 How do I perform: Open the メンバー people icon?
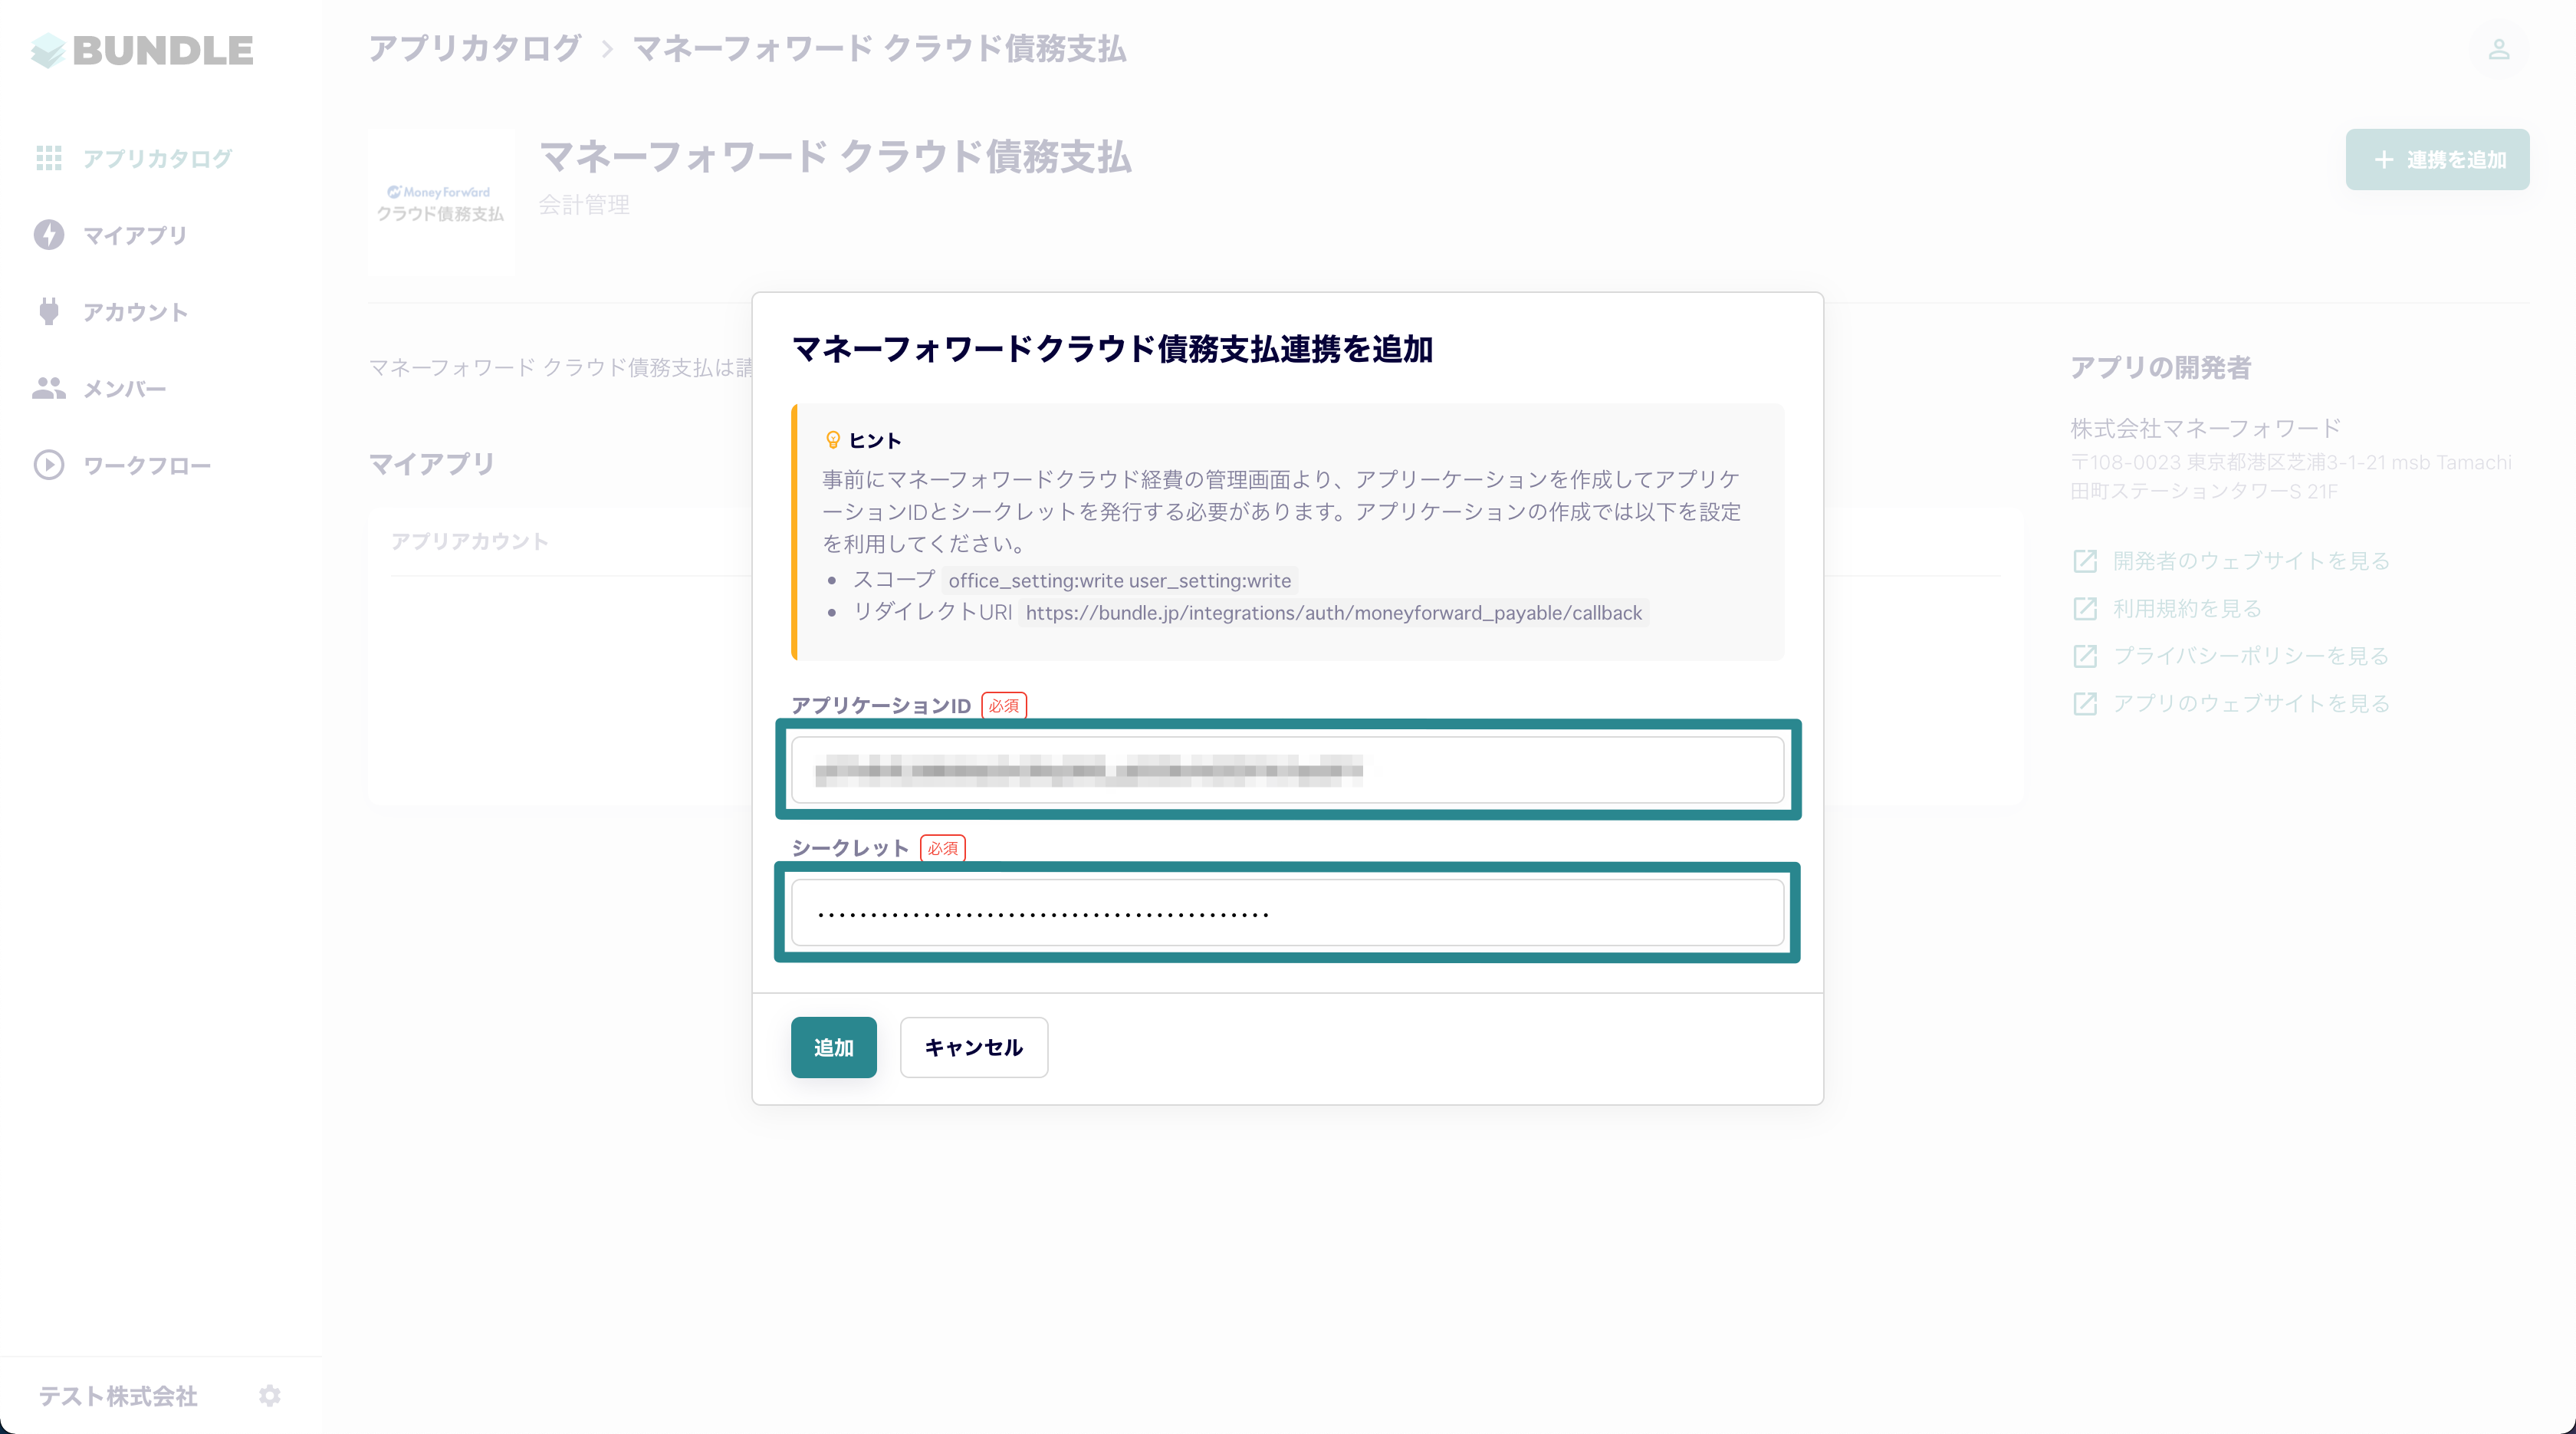49,388
